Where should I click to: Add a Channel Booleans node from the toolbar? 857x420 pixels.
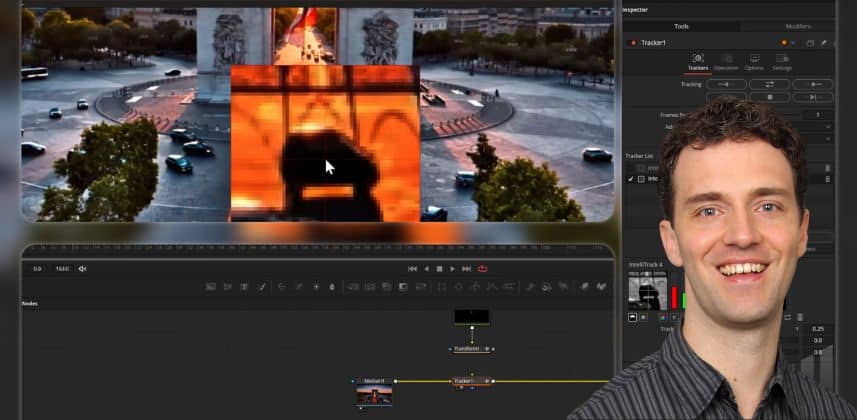click(369, 286)
